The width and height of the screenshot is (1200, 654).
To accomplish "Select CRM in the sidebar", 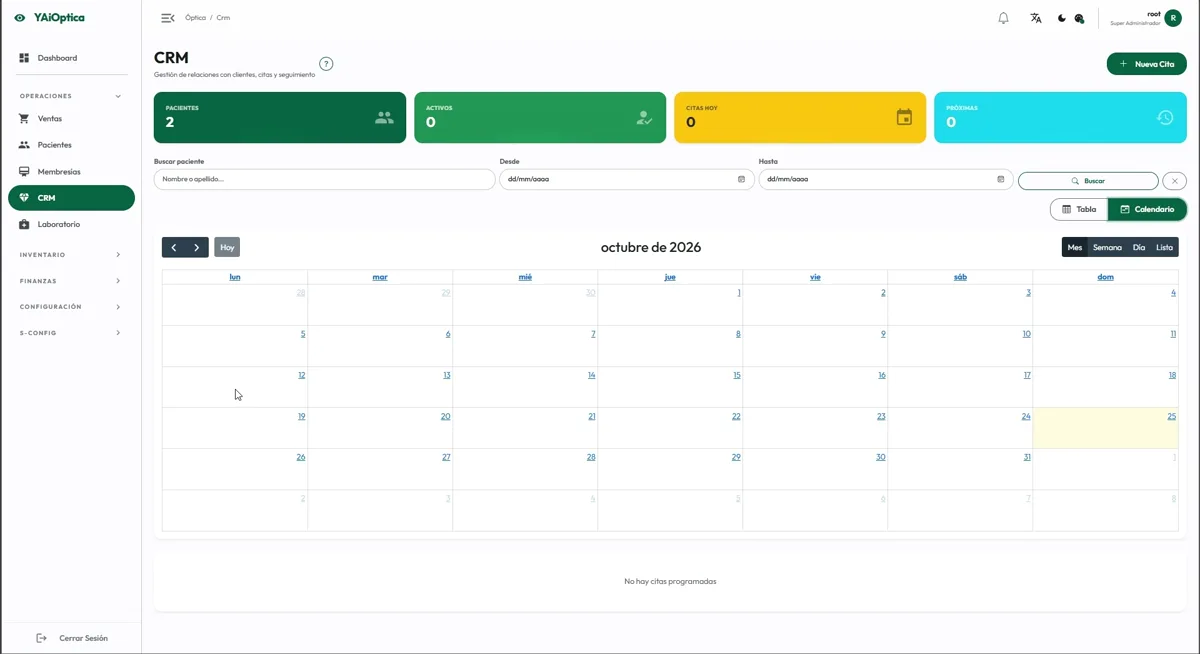I will [71, 198].
